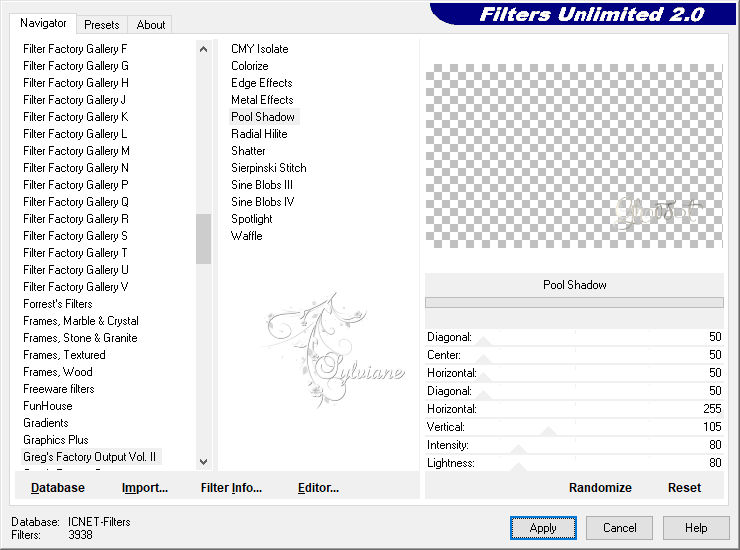The width and height of the screenshot is (740, 550).
Task: Pick the Sine Blobs IV filter
Action: 262,202
